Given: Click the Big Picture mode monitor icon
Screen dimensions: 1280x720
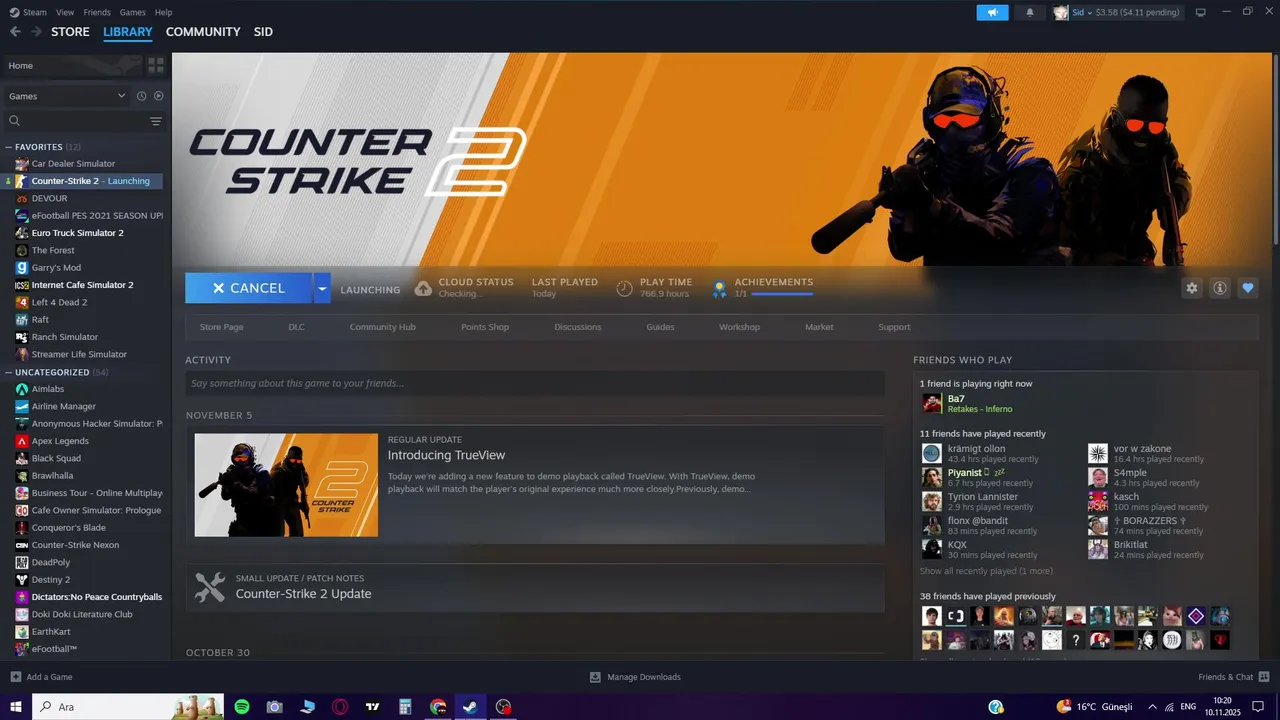Looking at the screenshot, I should click(x=1201, y=12).
